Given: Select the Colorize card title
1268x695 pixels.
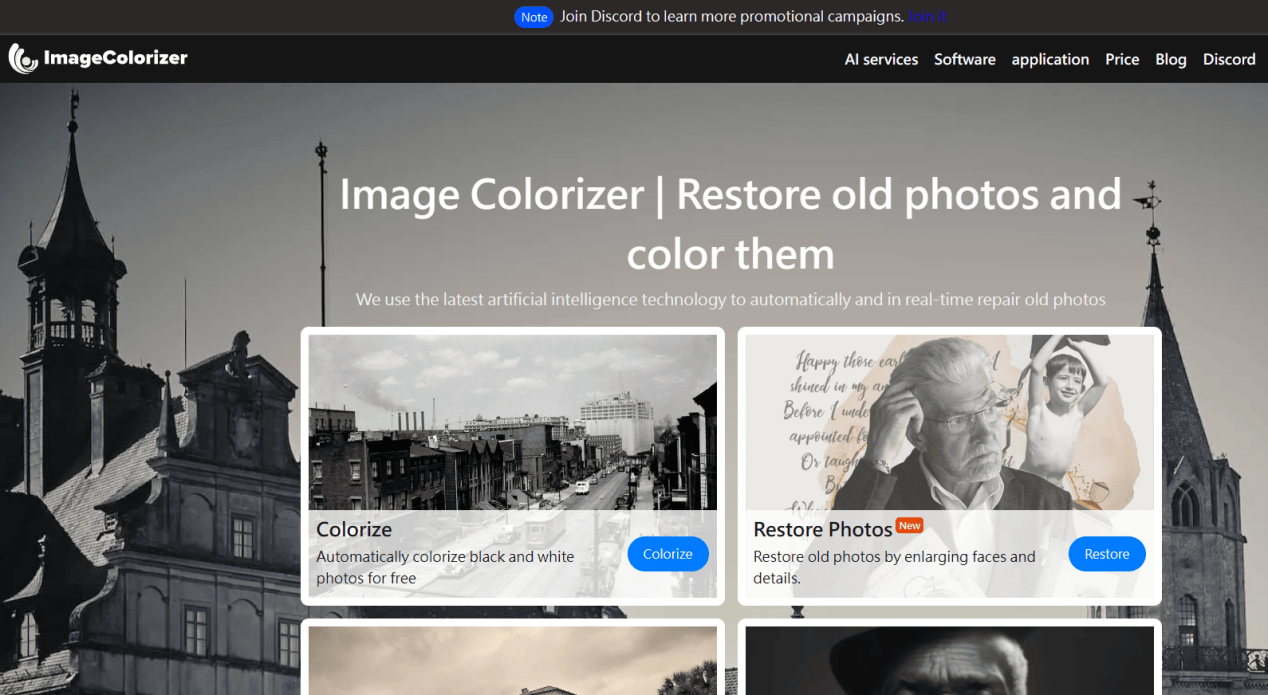Looking at the screenshot, I should tap(354, 529).
